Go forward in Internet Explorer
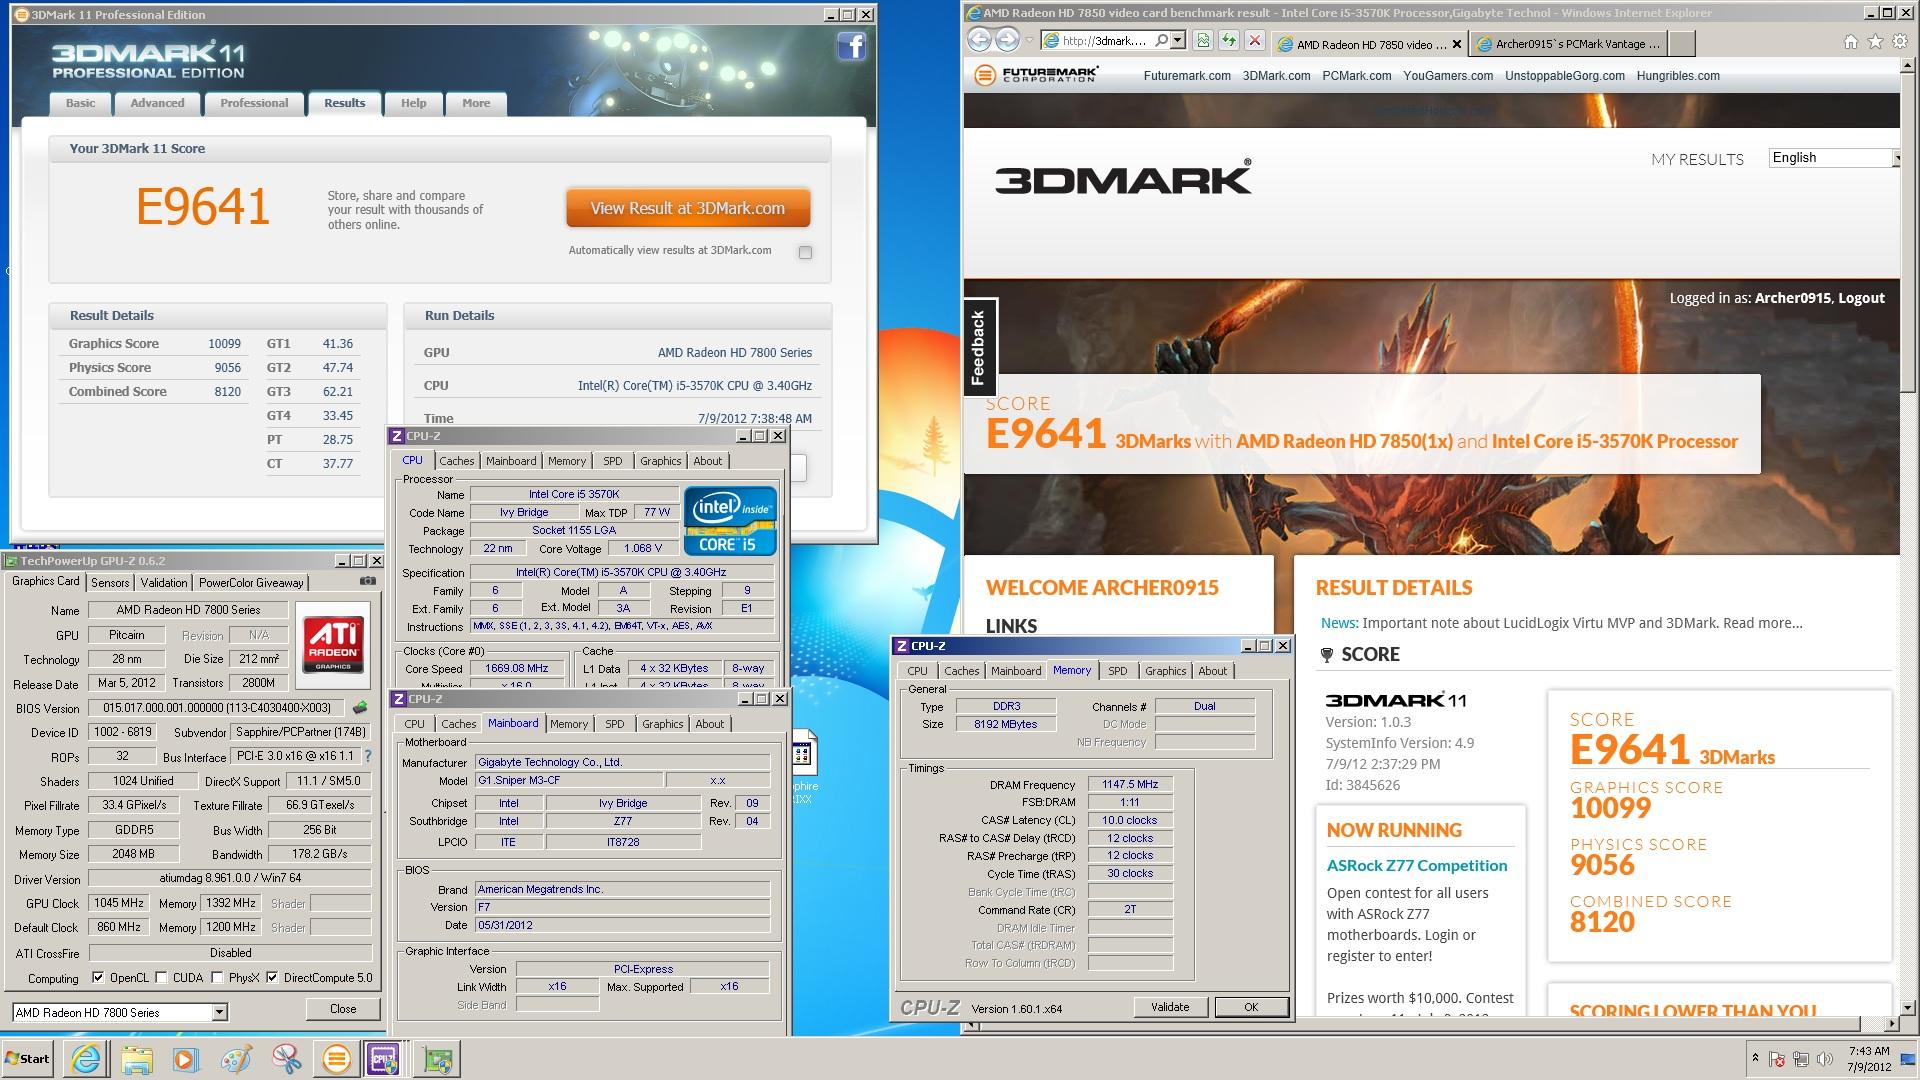 1007,40
